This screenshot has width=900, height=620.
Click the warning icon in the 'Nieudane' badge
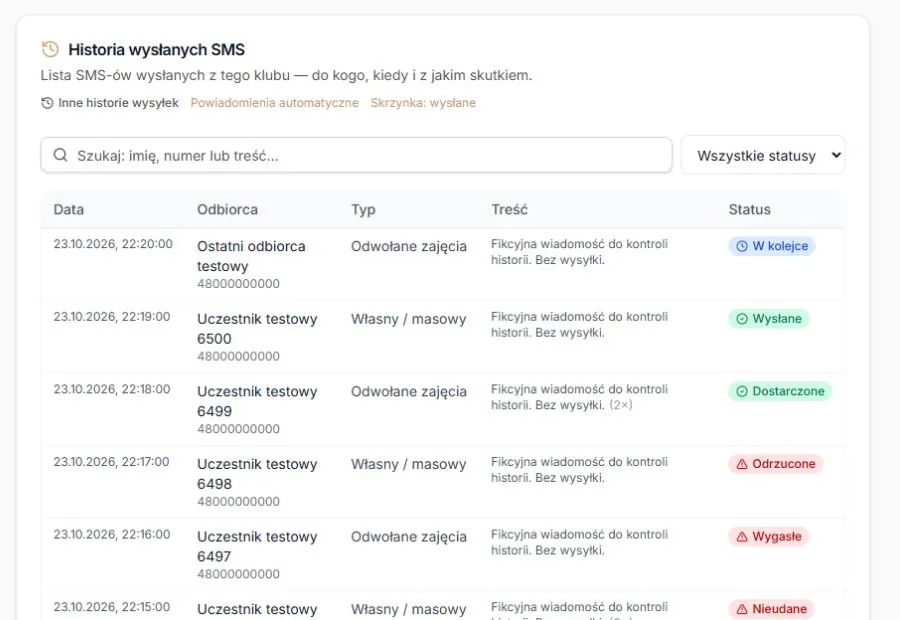[x=742, y=609]
